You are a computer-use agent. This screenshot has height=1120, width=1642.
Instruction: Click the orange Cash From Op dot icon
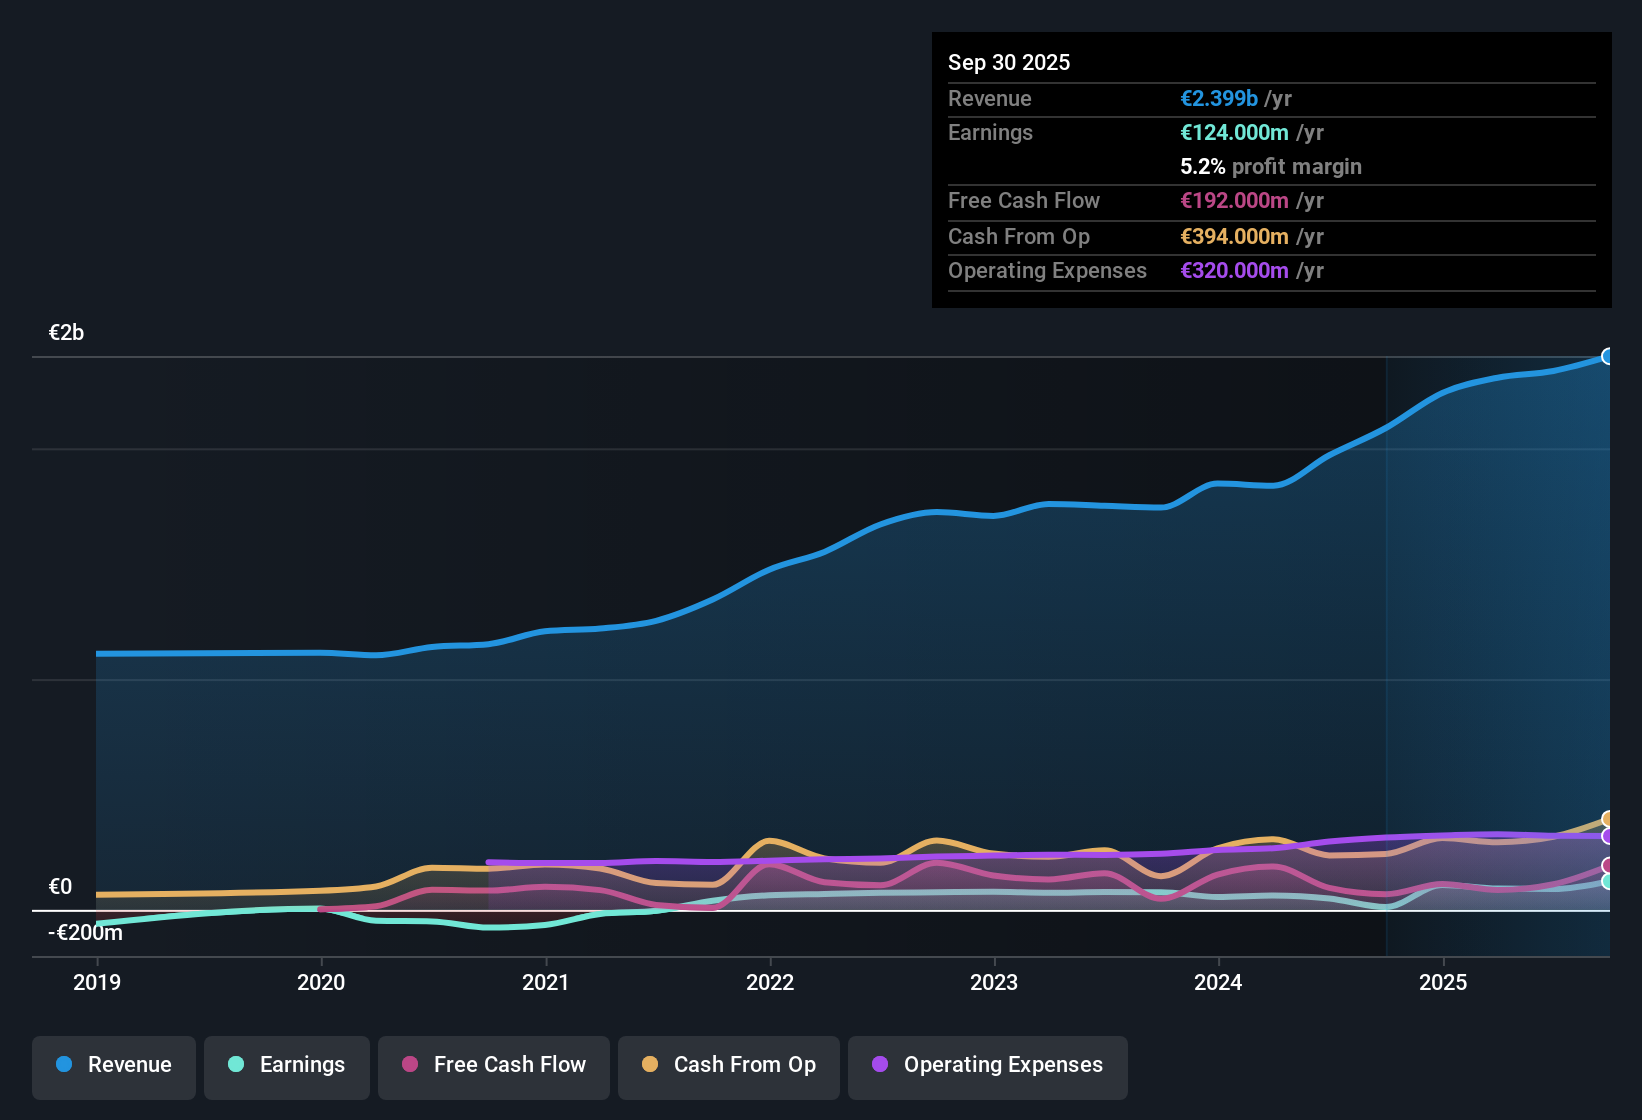[649, 1065]
